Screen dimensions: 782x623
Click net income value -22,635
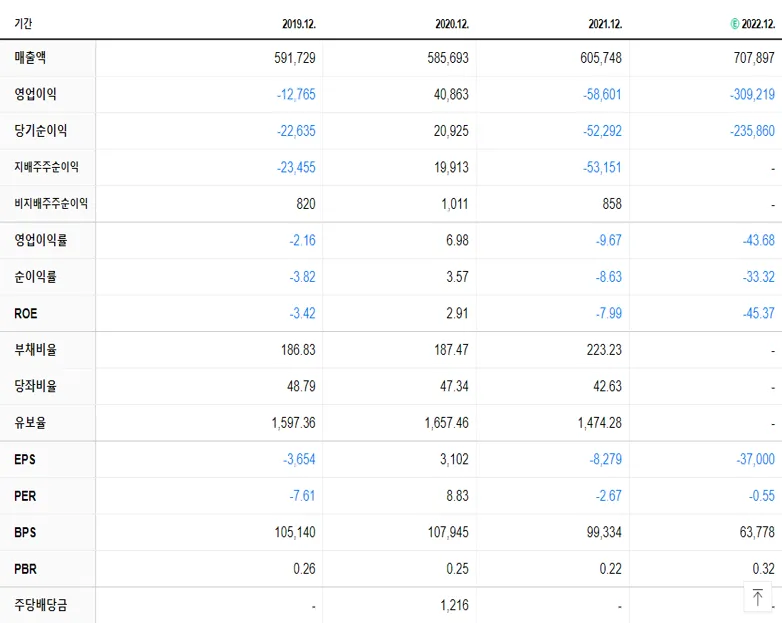[x=296, y=131]
